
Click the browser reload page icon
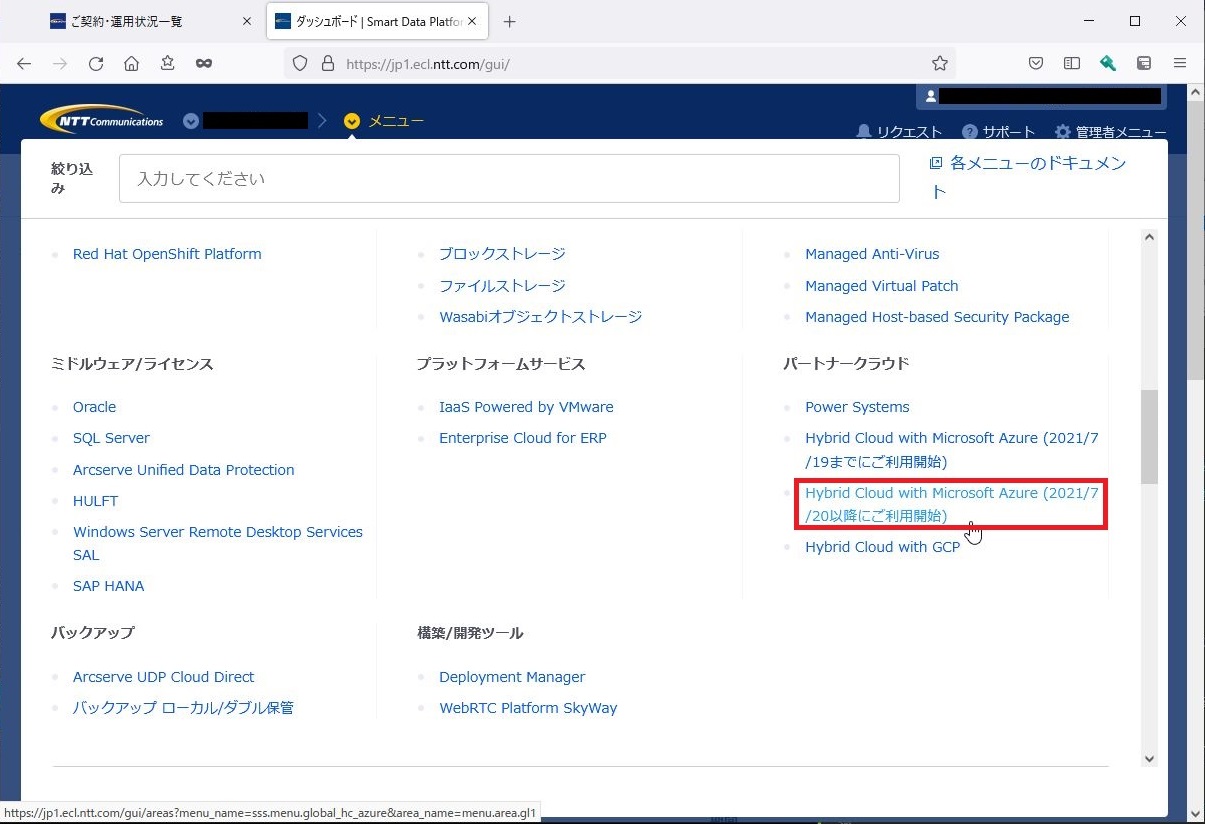(x=96, y=63)
